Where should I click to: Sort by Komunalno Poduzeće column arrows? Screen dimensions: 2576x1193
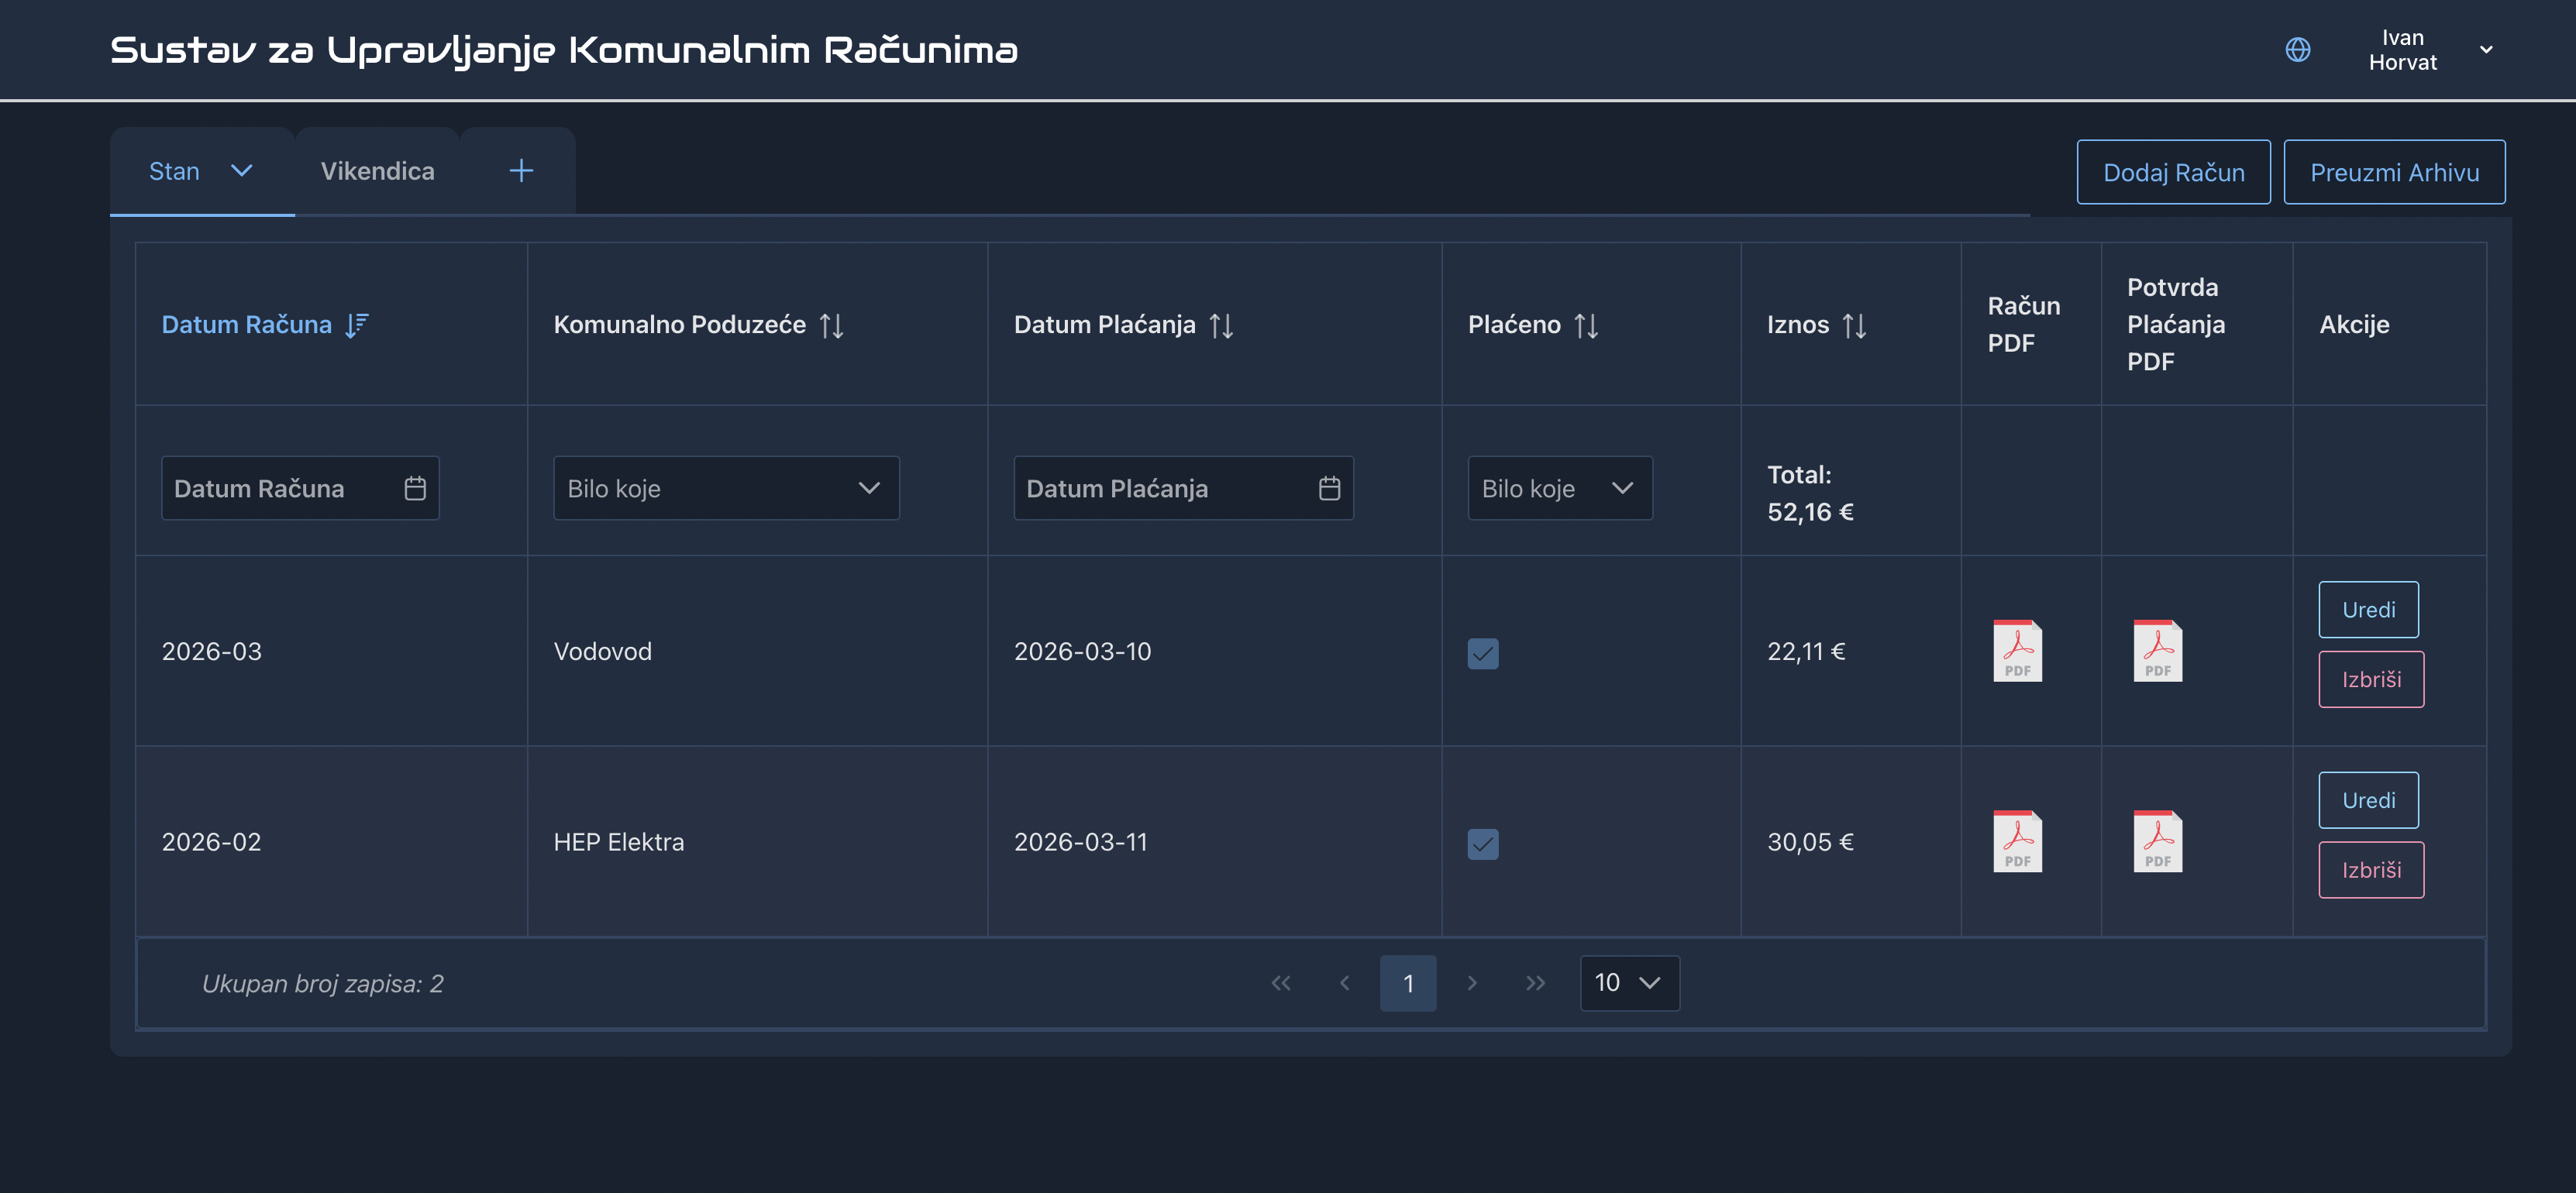[831, 325]
